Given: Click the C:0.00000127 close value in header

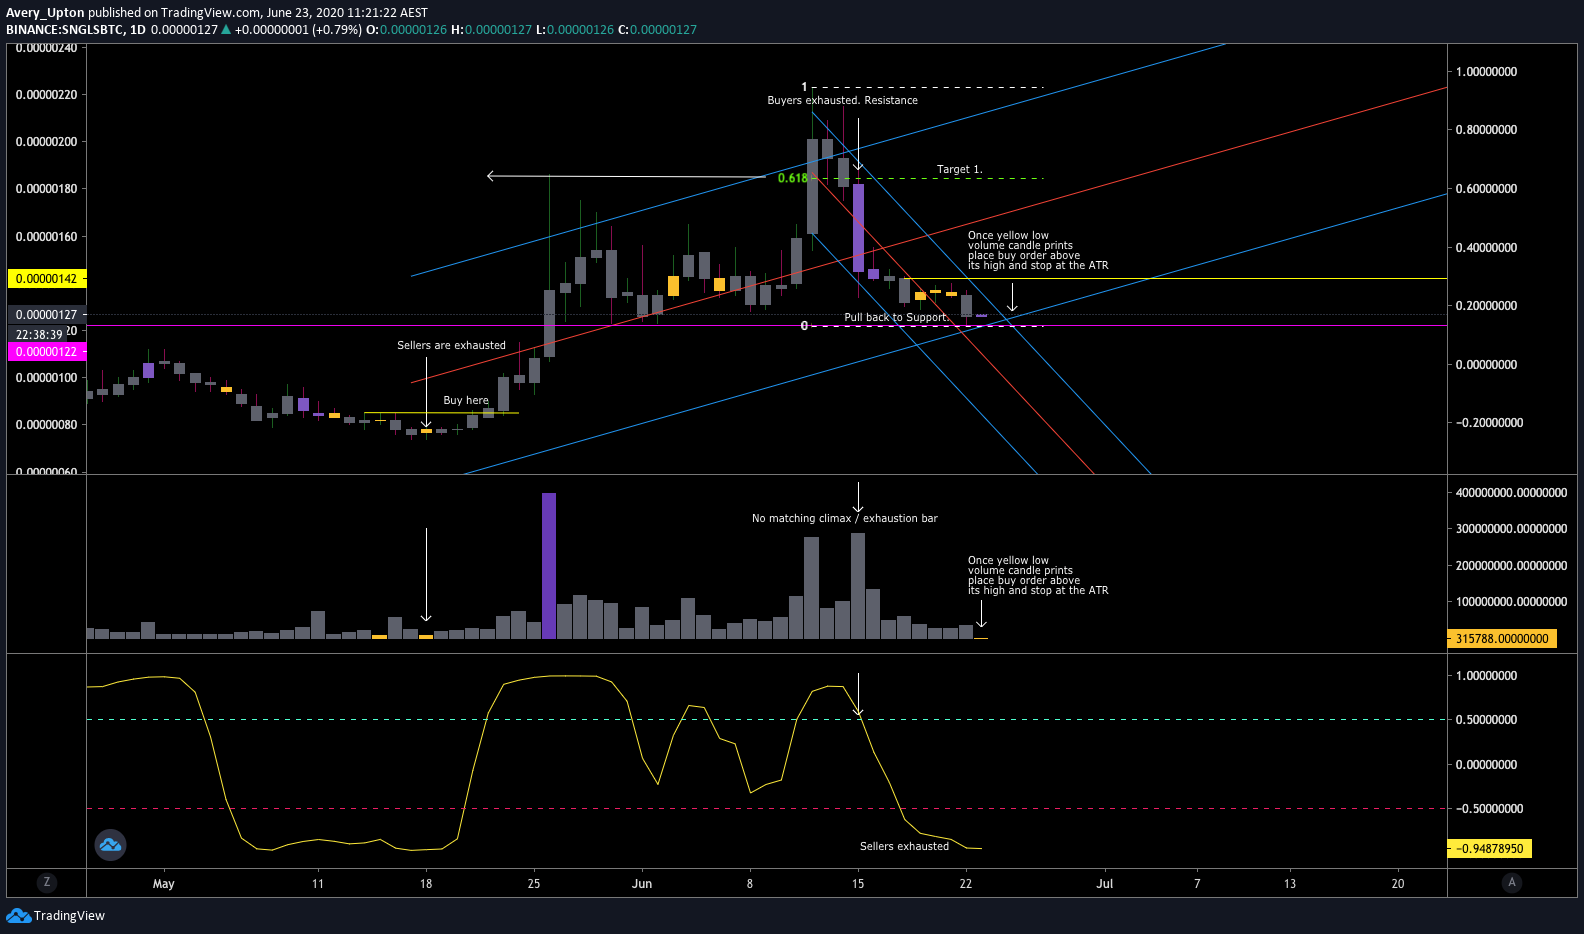Looking at the screenshot, I should pos(657,30).
